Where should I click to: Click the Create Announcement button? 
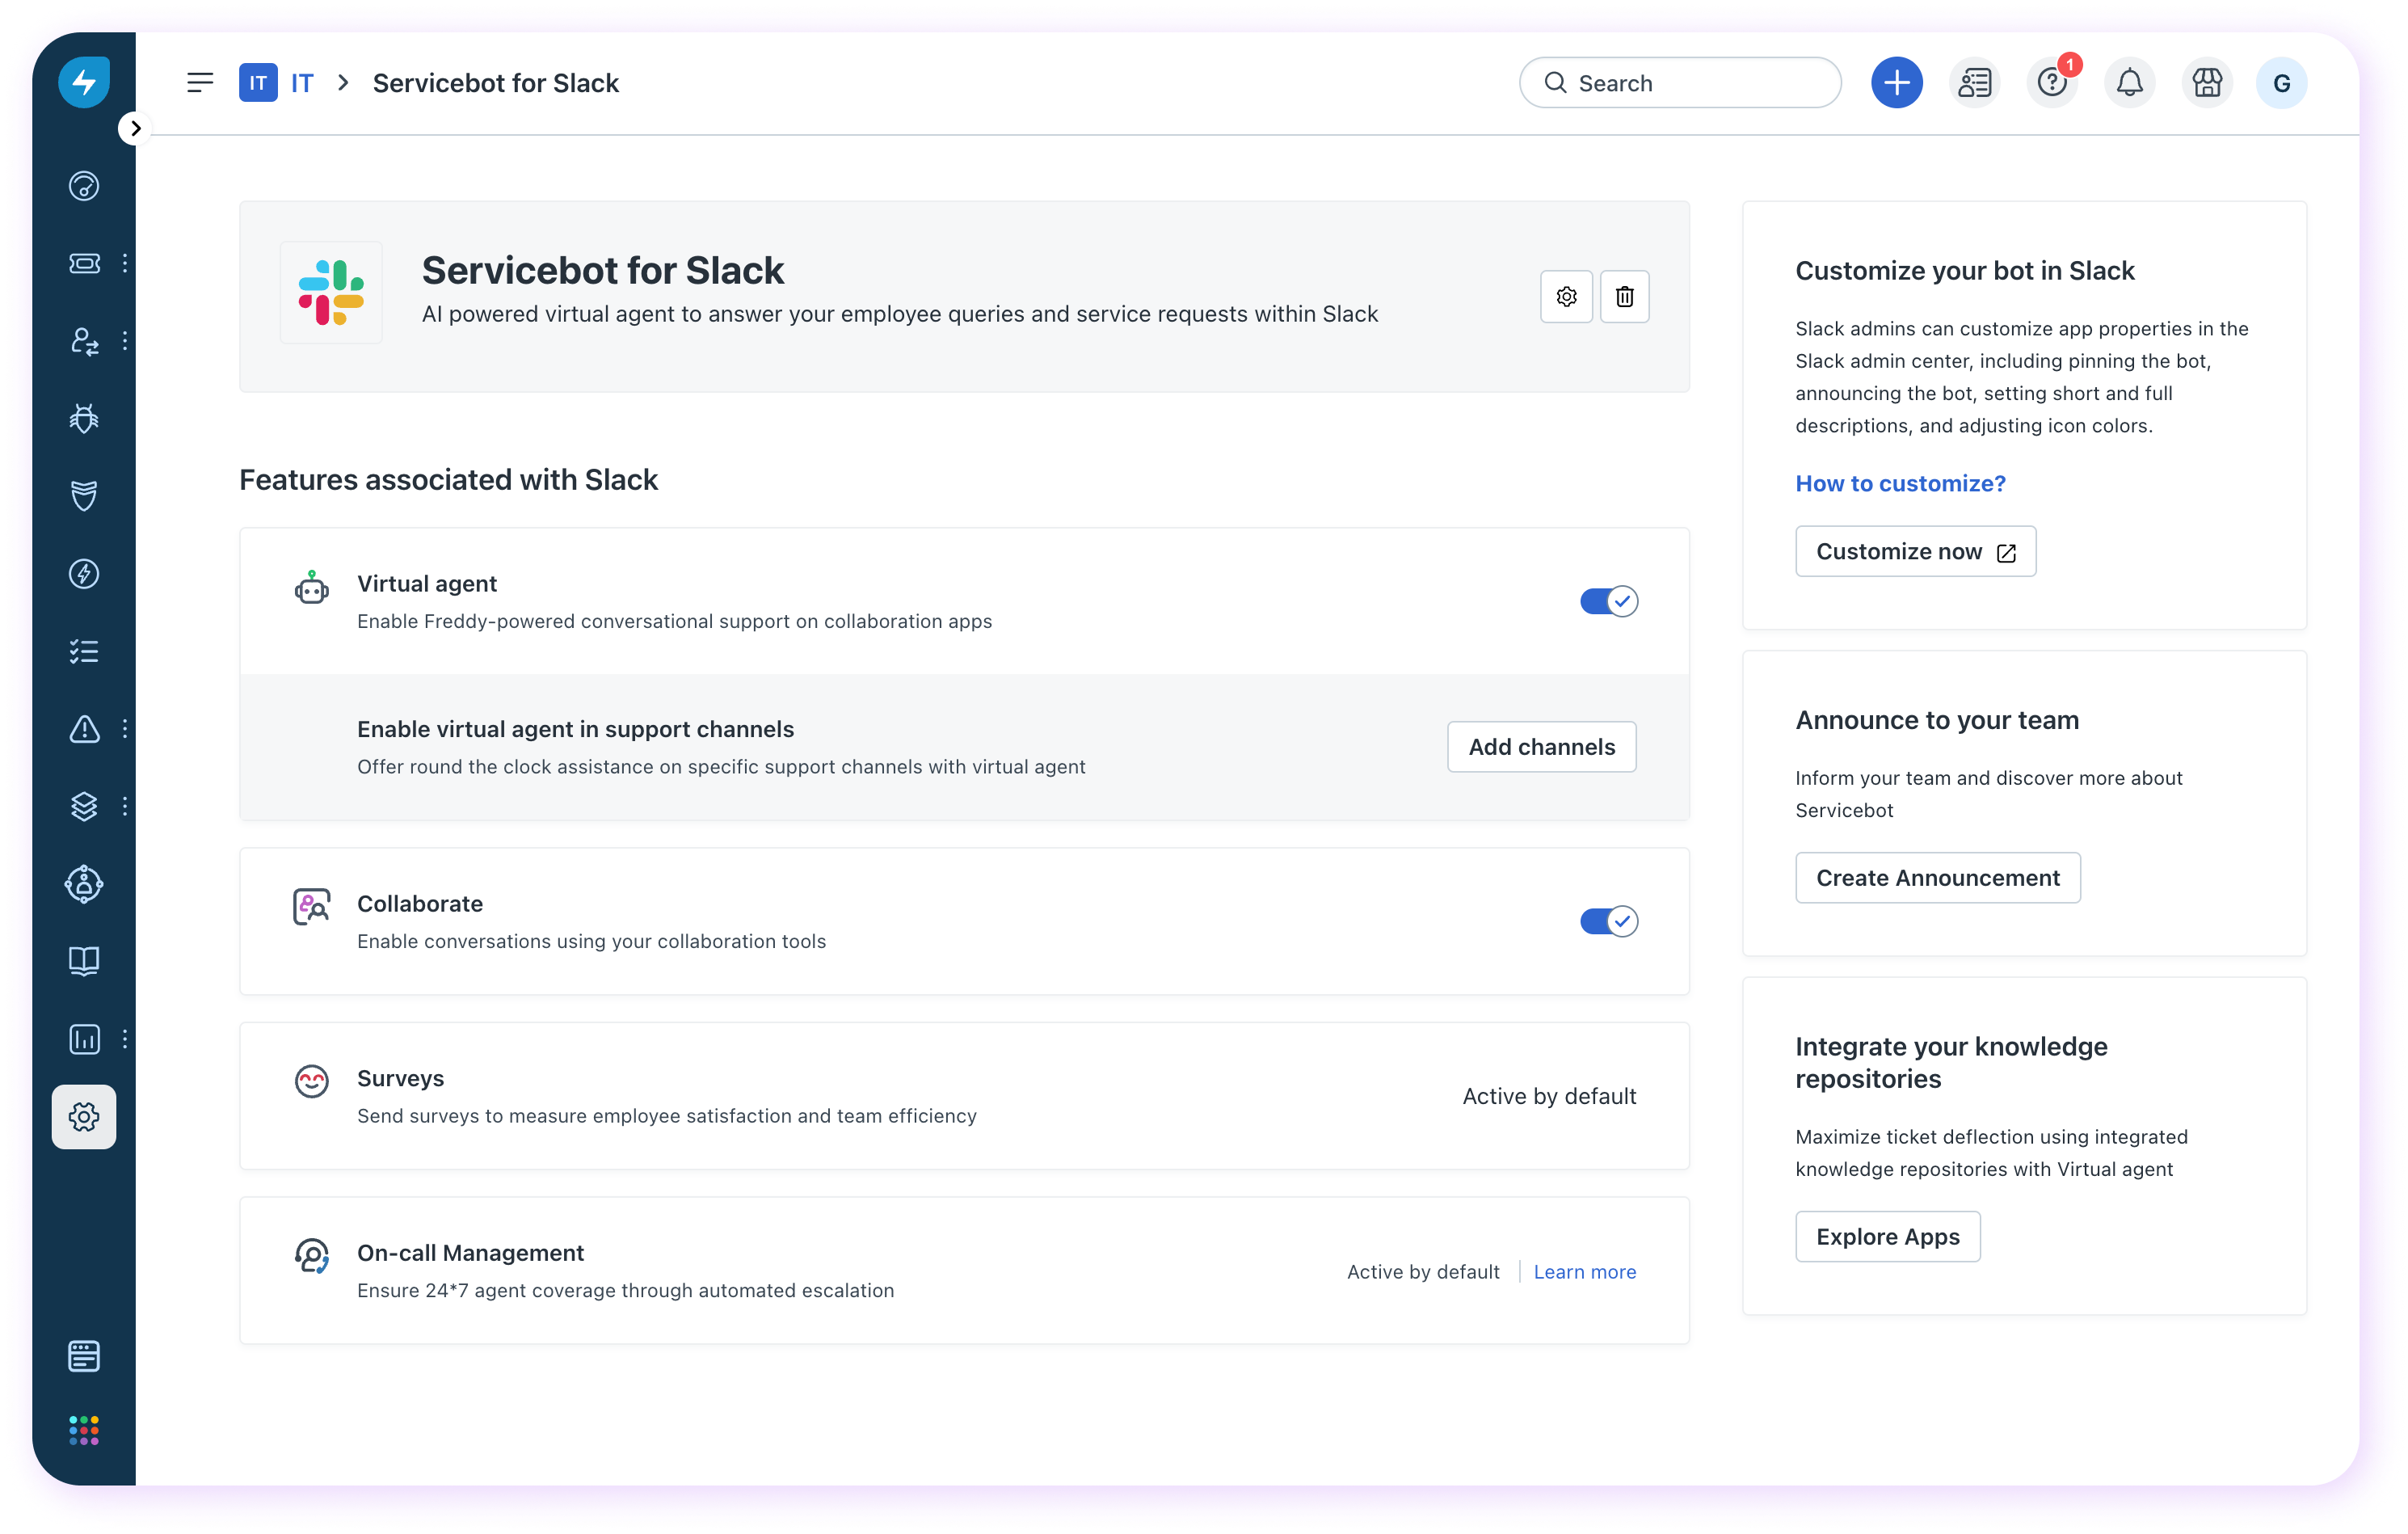pos(1937,878)
